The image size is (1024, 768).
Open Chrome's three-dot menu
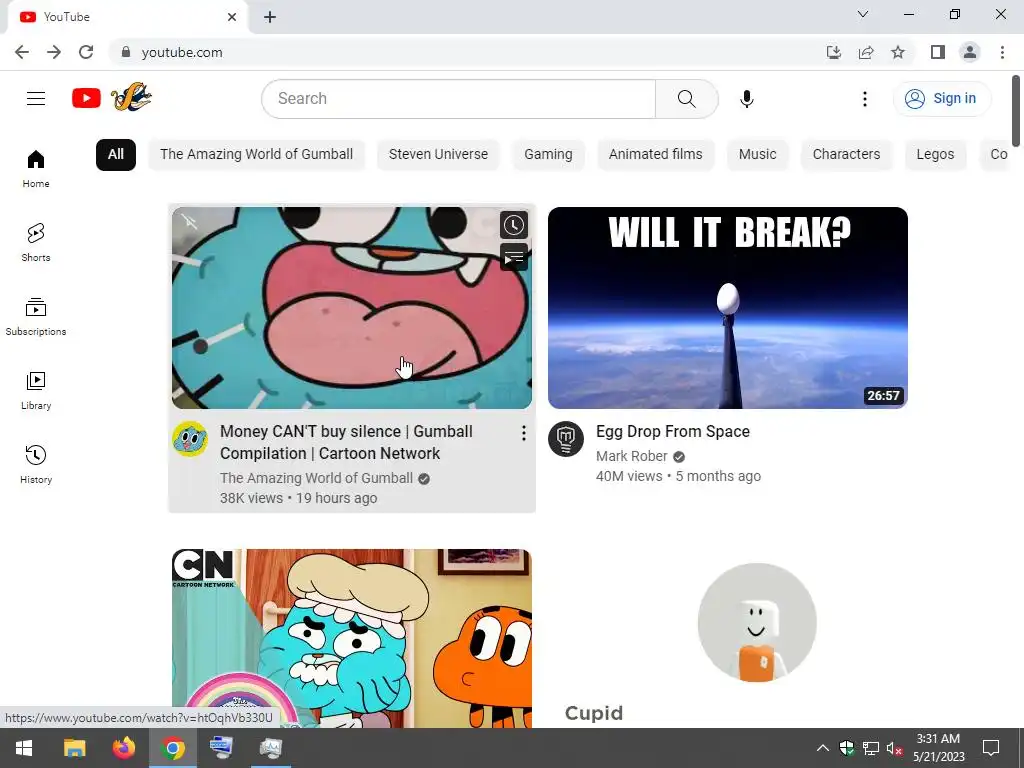[x=1002, y=52]
